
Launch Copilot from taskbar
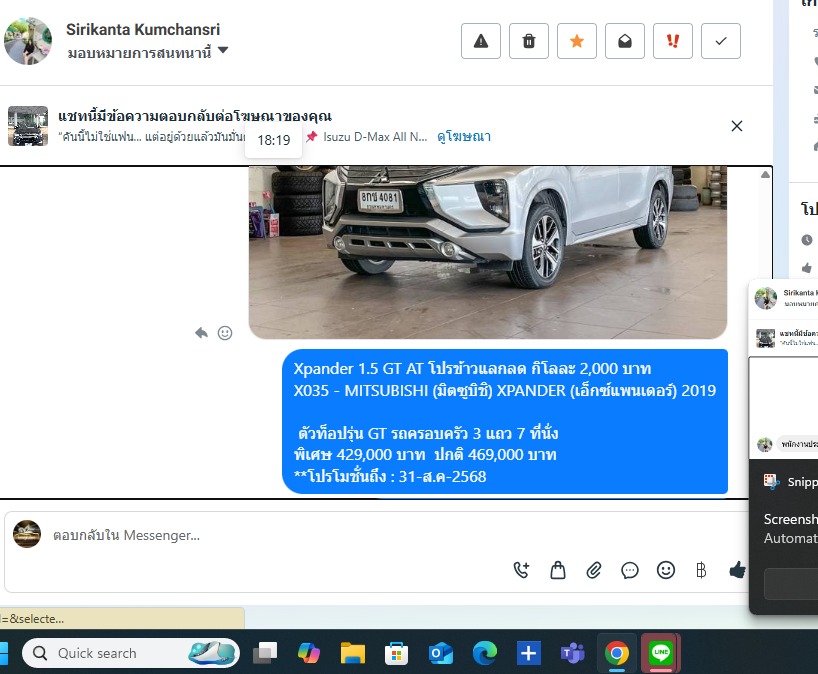coord(308,653)
